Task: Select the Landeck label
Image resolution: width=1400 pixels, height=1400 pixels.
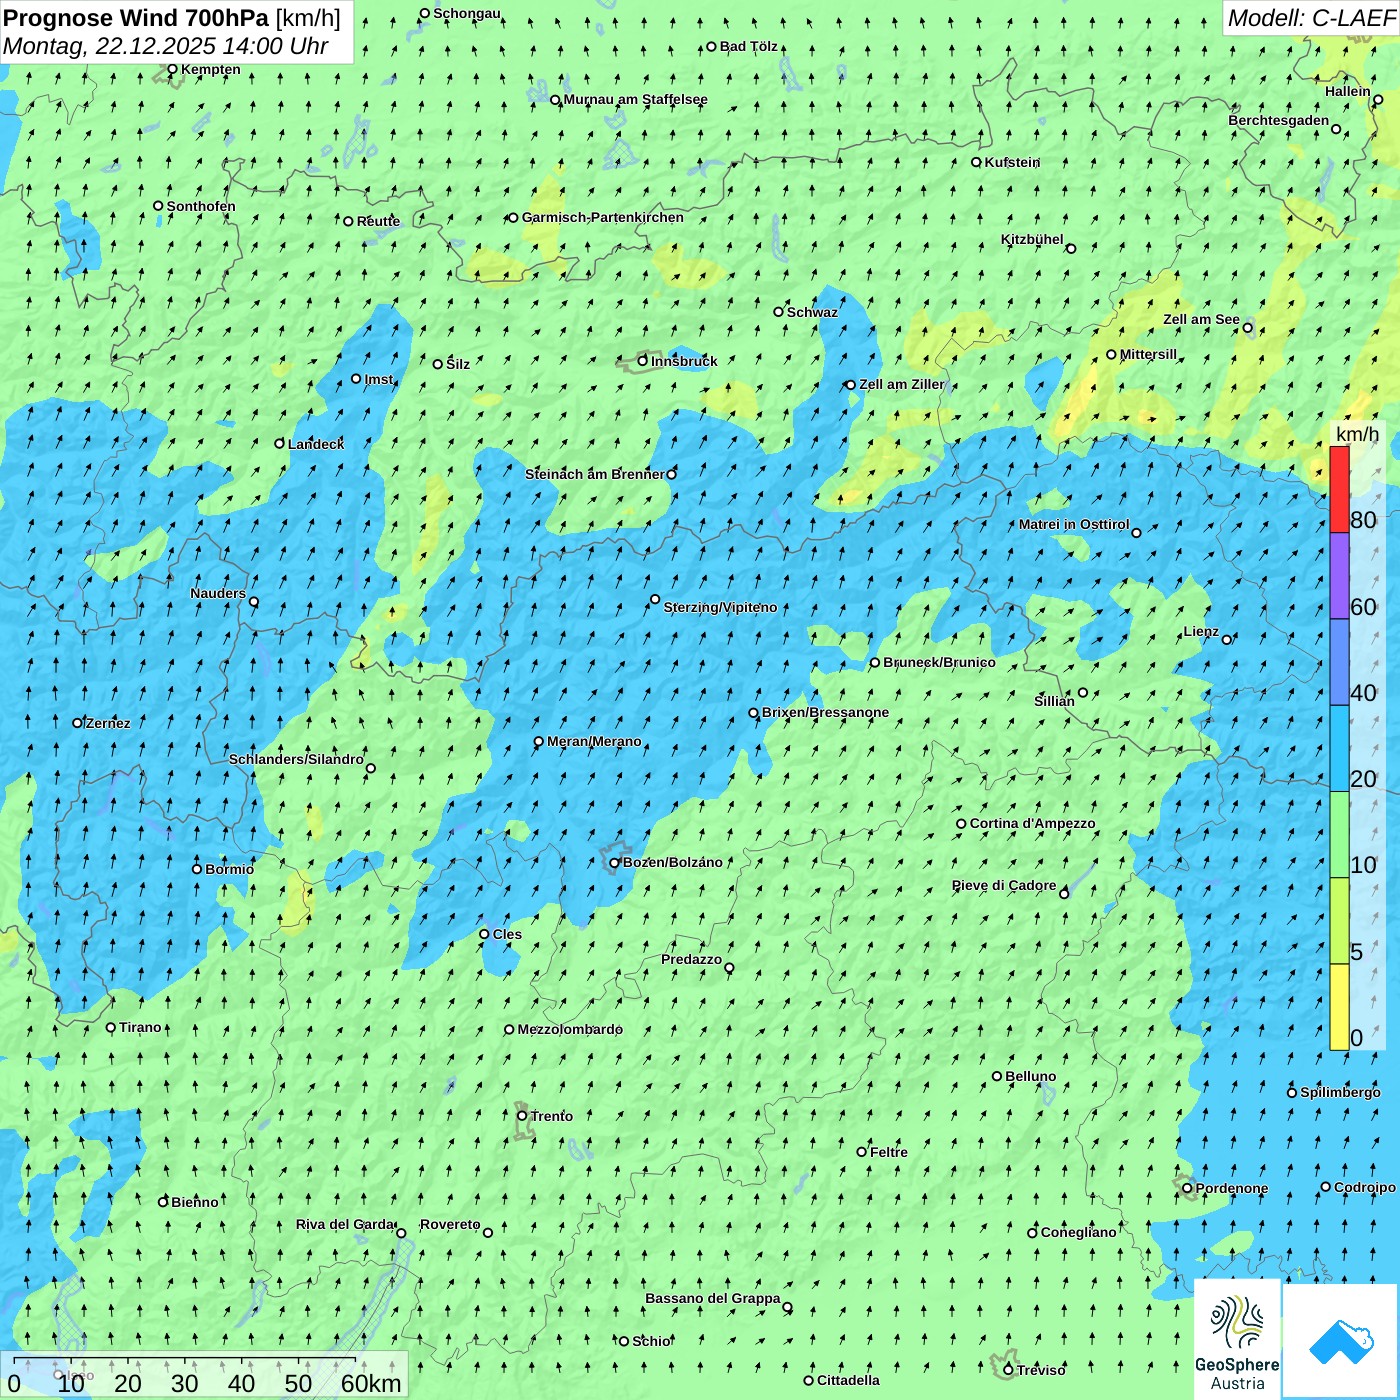Action: coord(316,444)
